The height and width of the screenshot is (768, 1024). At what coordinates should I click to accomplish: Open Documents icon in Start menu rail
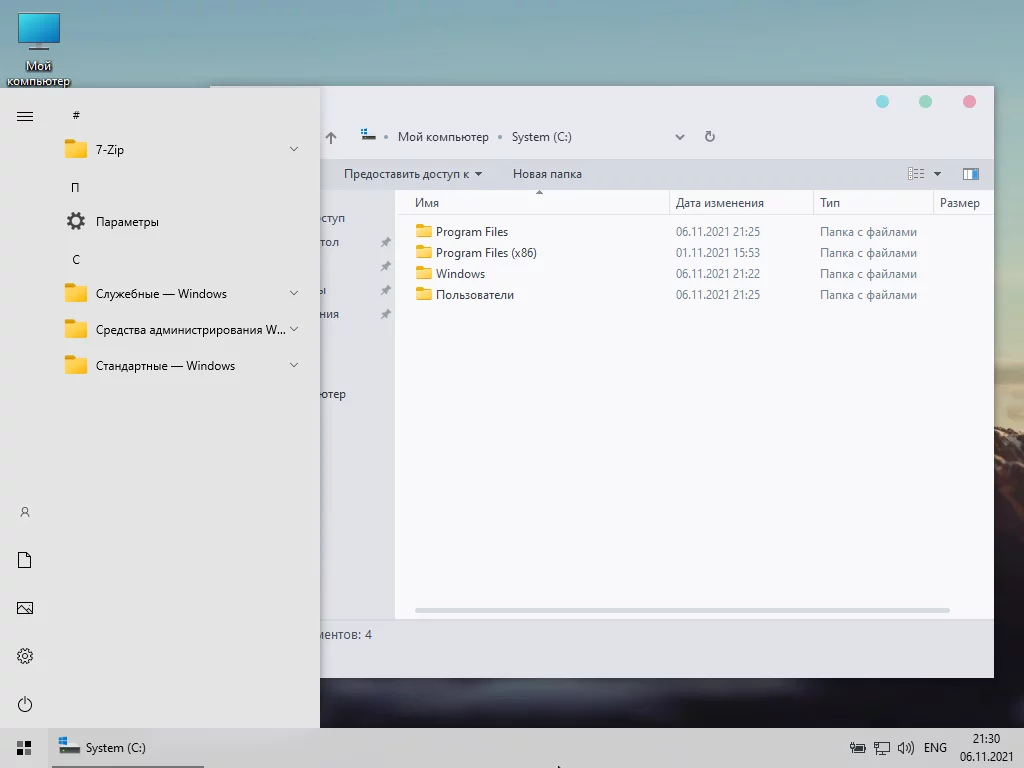[25, 560]
